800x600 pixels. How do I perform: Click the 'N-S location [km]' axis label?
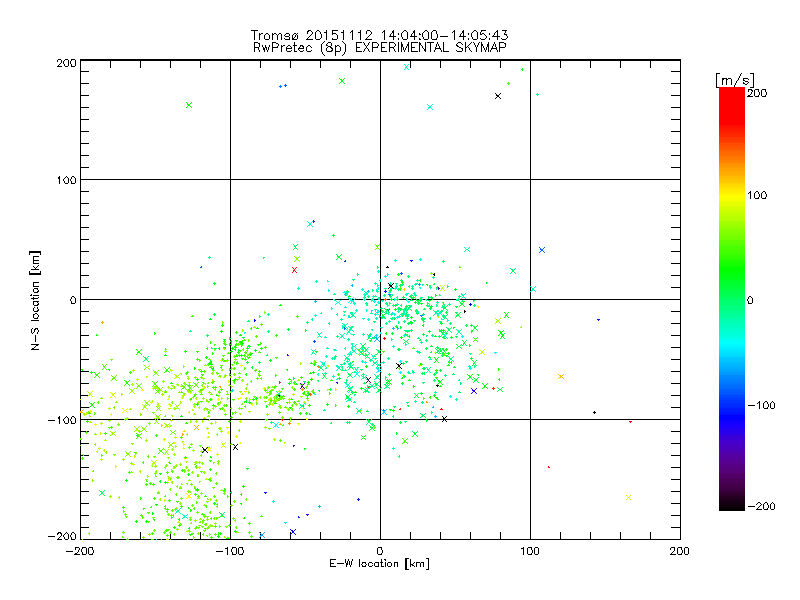pos(35,300)
